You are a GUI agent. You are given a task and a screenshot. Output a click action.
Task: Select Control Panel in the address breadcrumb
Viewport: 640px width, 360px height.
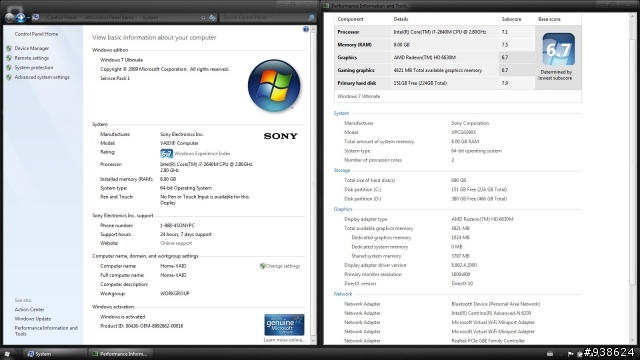(x=62, y=18)
